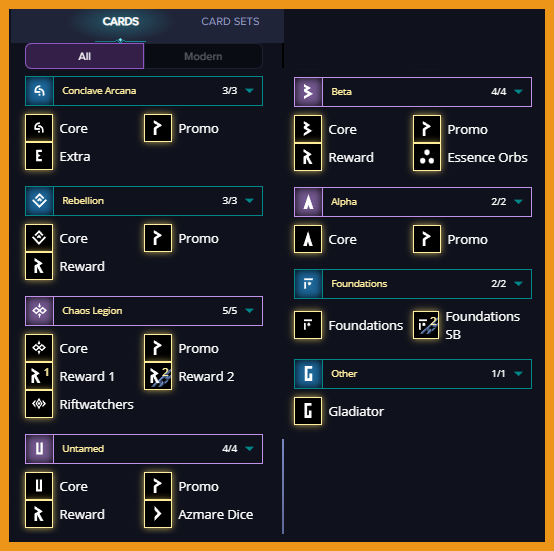
Task: Select the Chaos Legion Reward 2 icon
Action: [x=158, y=376]
